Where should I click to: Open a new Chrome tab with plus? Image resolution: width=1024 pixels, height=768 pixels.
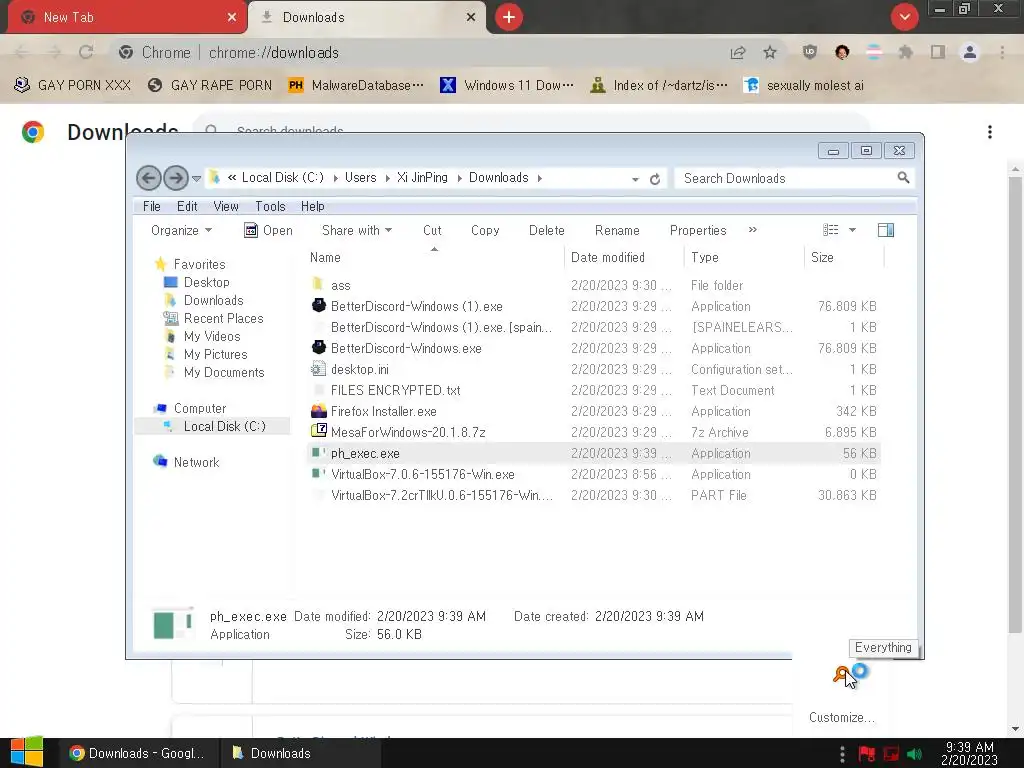[509, 17]
